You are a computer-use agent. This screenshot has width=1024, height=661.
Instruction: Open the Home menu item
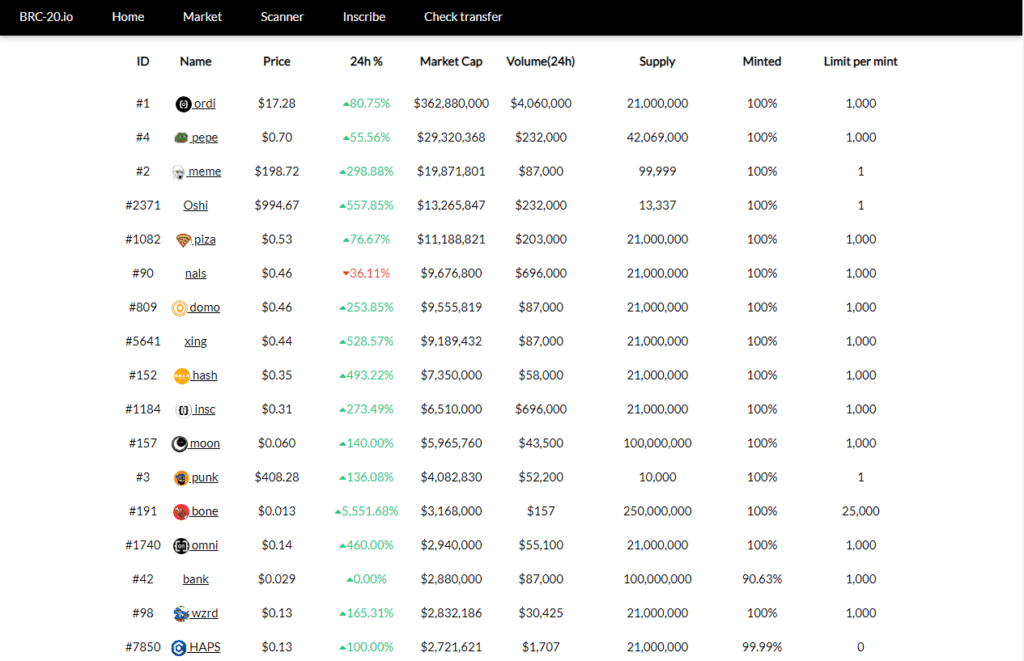pos(128,17)
